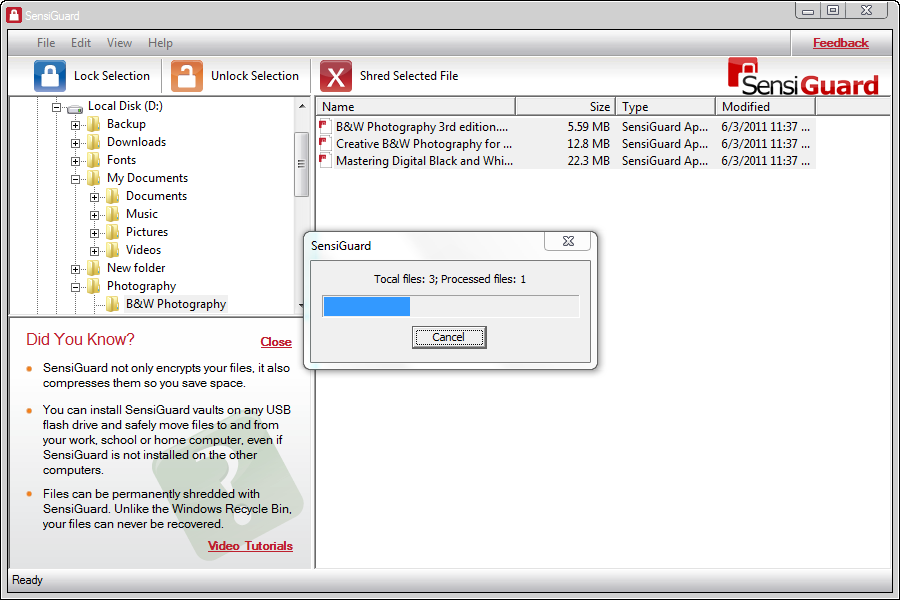Select the Pictures folder label in the tree

[x=147, y=232]
